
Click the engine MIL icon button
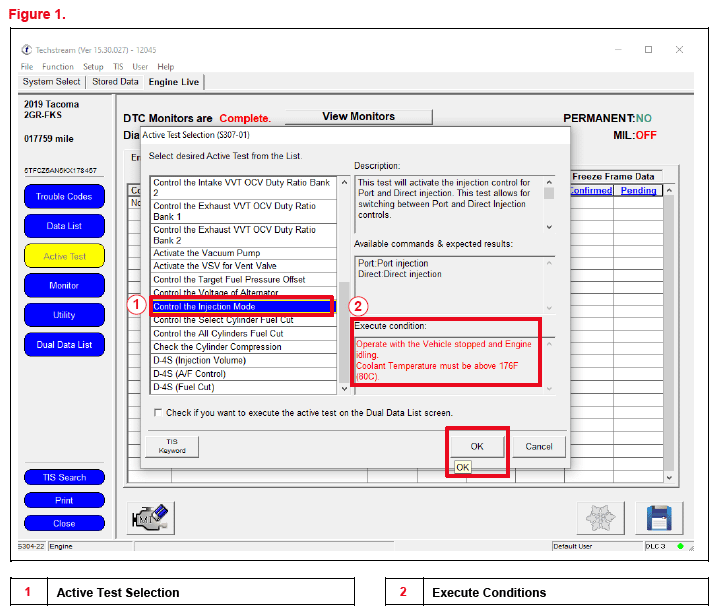click(151, 518)
